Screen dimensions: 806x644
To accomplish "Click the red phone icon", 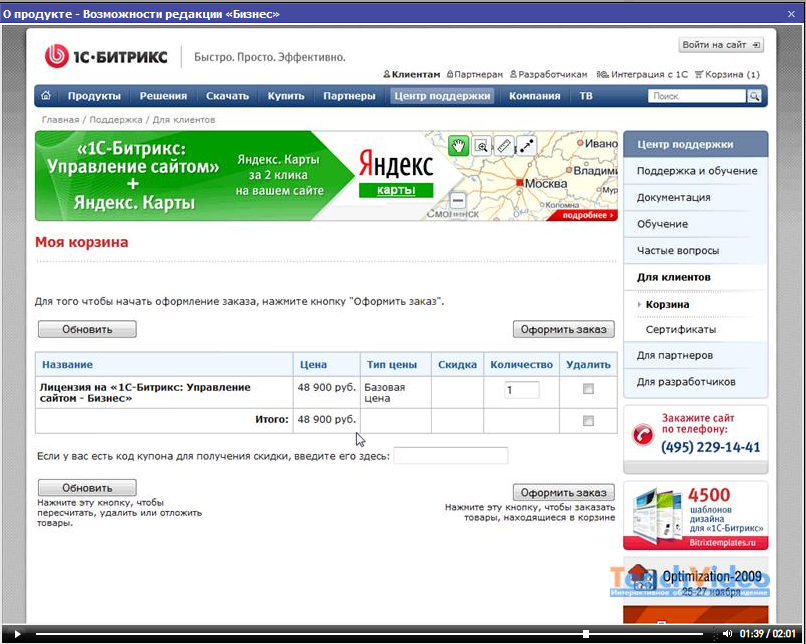I will click(643, 434).
